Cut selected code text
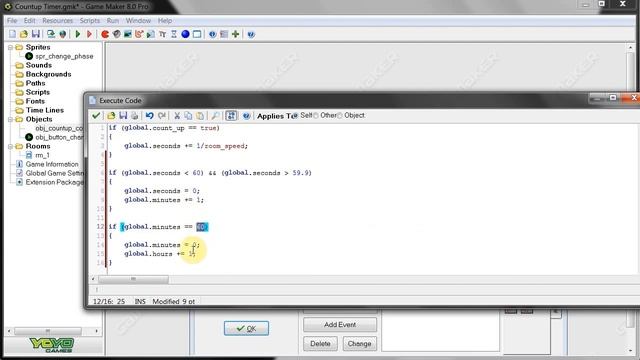 [177, 116]
